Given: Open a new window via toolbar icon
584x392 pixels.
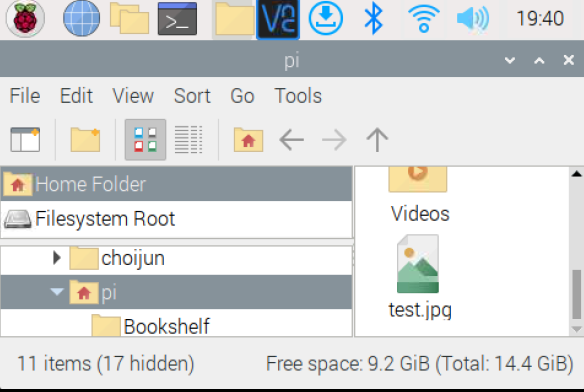Looking at the screenshot, I should tap(25, 140).
